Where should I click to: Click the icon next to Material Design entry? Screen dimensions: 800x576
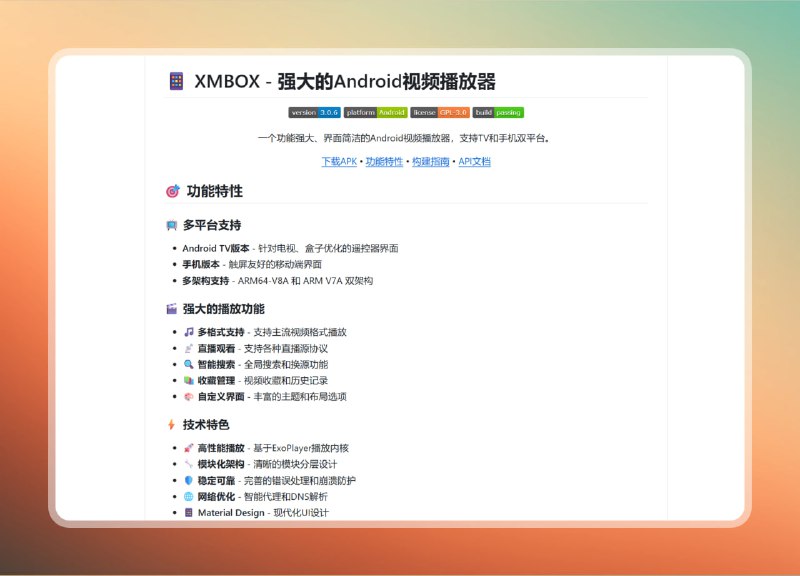coord(189,512)
